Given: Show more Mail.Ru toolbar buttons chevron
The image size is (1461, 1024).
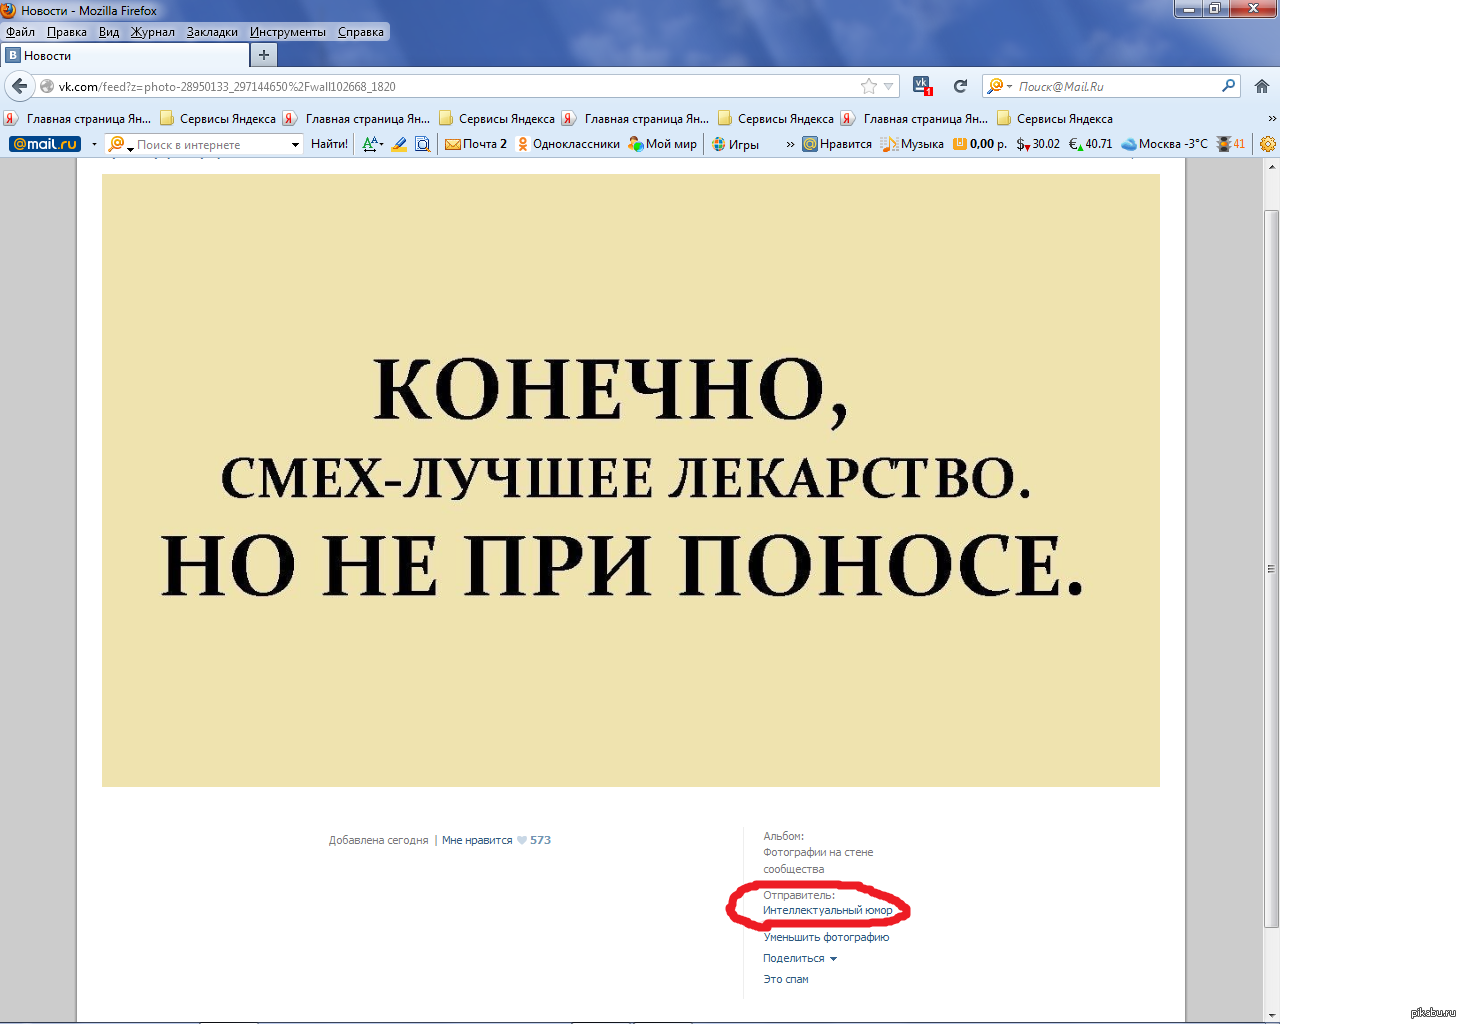Looking at the screenshot, I should (x=790, y=144).
